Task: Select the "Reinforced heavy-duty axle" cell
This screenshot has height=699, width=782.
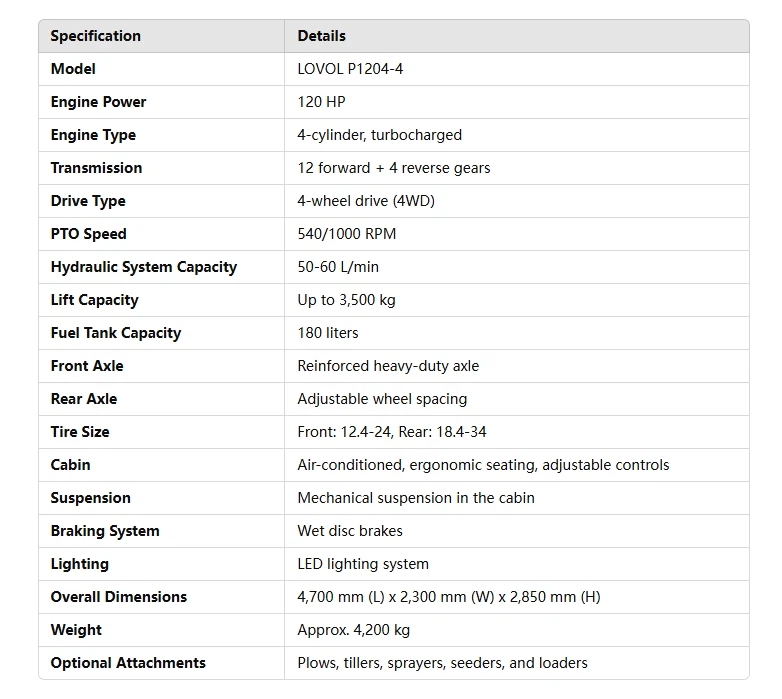Action: [x=388, y=366]
